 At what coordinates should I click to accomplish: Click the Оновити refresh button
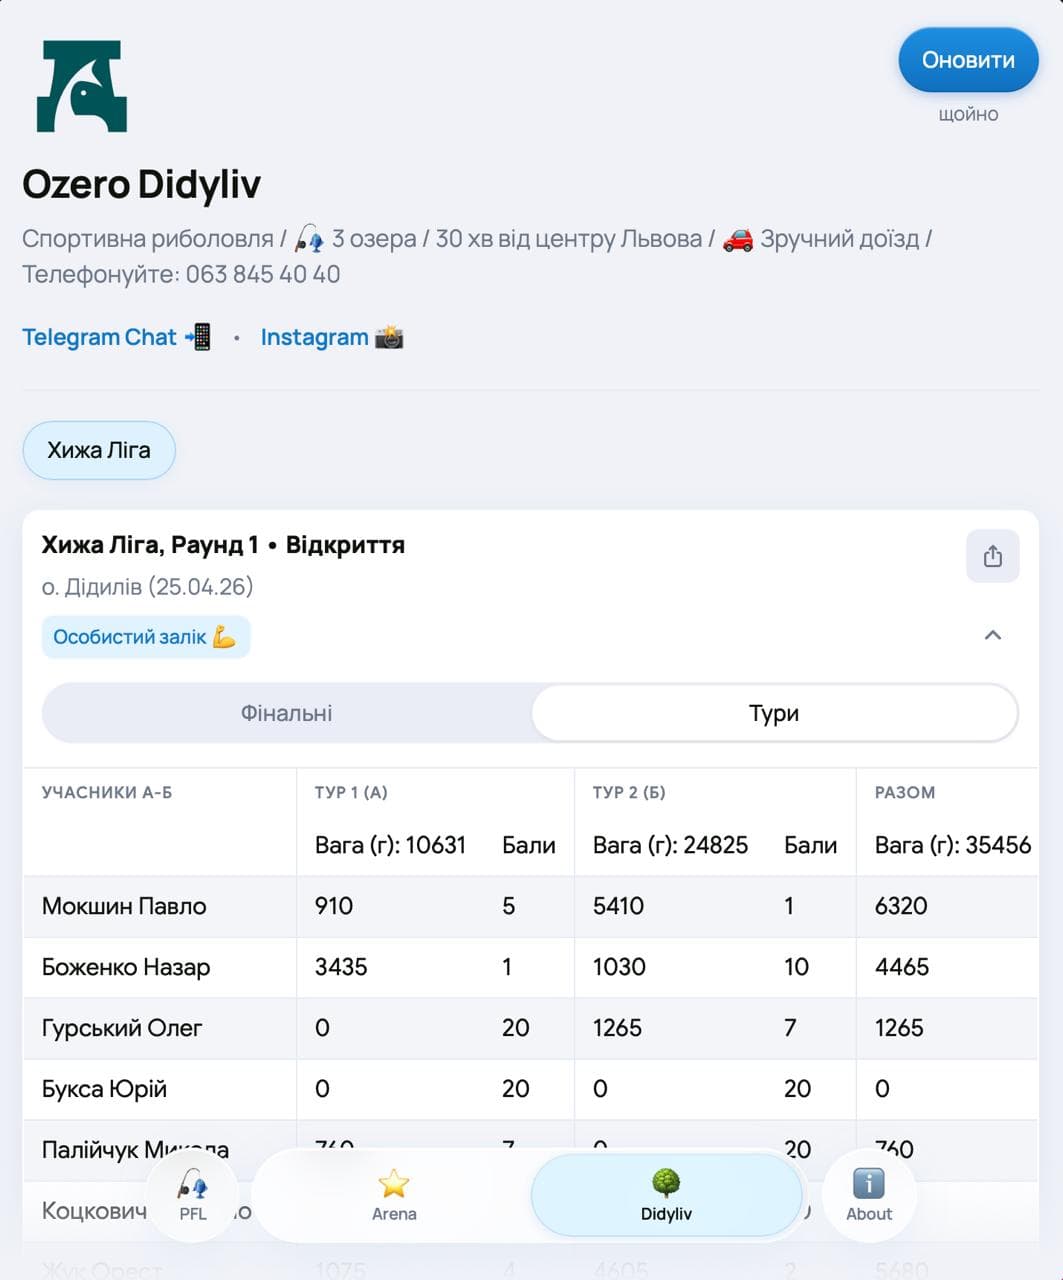[x=968, y=60]
